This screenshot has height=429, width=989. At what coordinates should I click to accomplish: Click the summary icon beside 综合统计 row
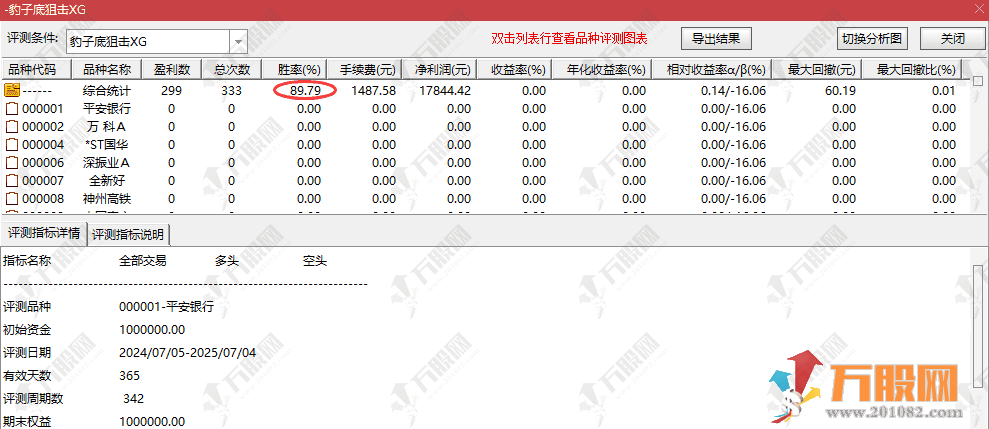[x=11, y=91]
